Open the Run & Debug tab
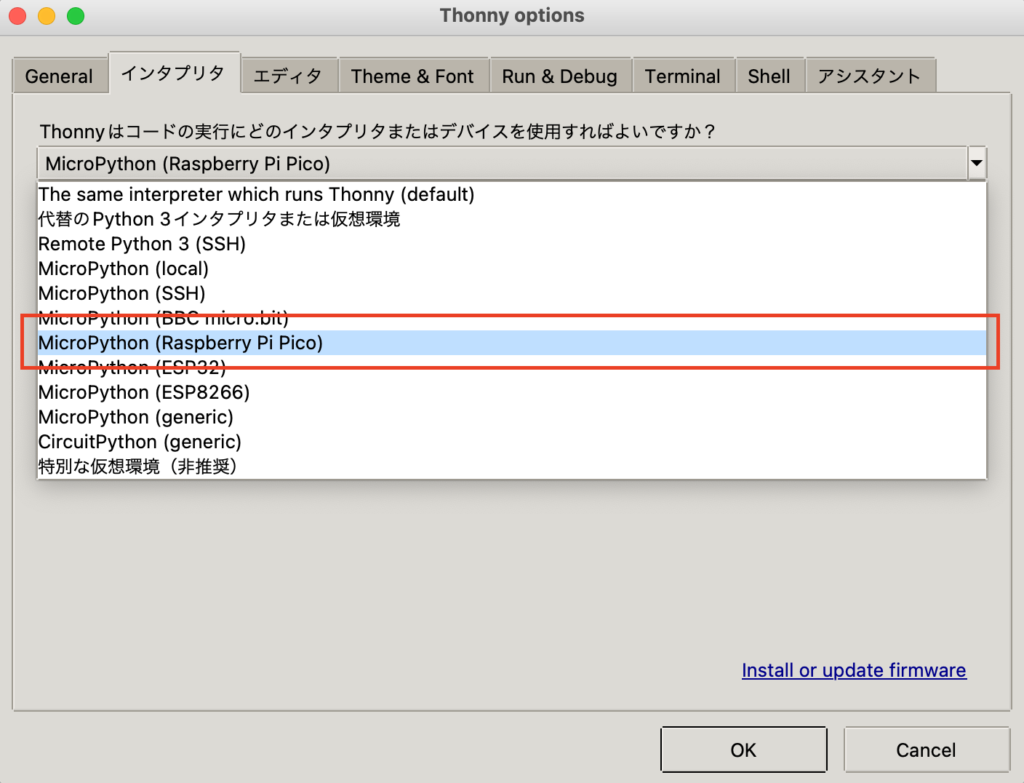 coord(560,76)
